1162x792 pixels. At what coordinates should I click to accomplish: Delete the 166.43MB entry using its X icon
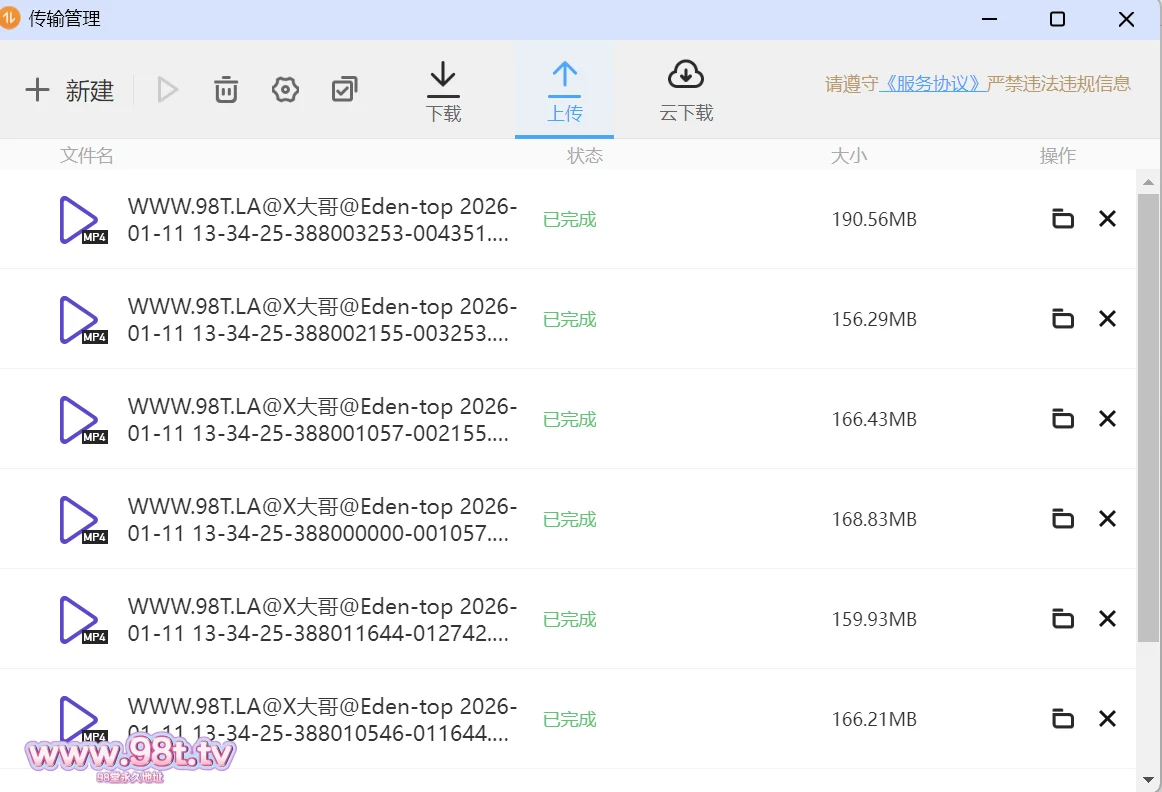pyautogui.click(x=1107, y=419)
